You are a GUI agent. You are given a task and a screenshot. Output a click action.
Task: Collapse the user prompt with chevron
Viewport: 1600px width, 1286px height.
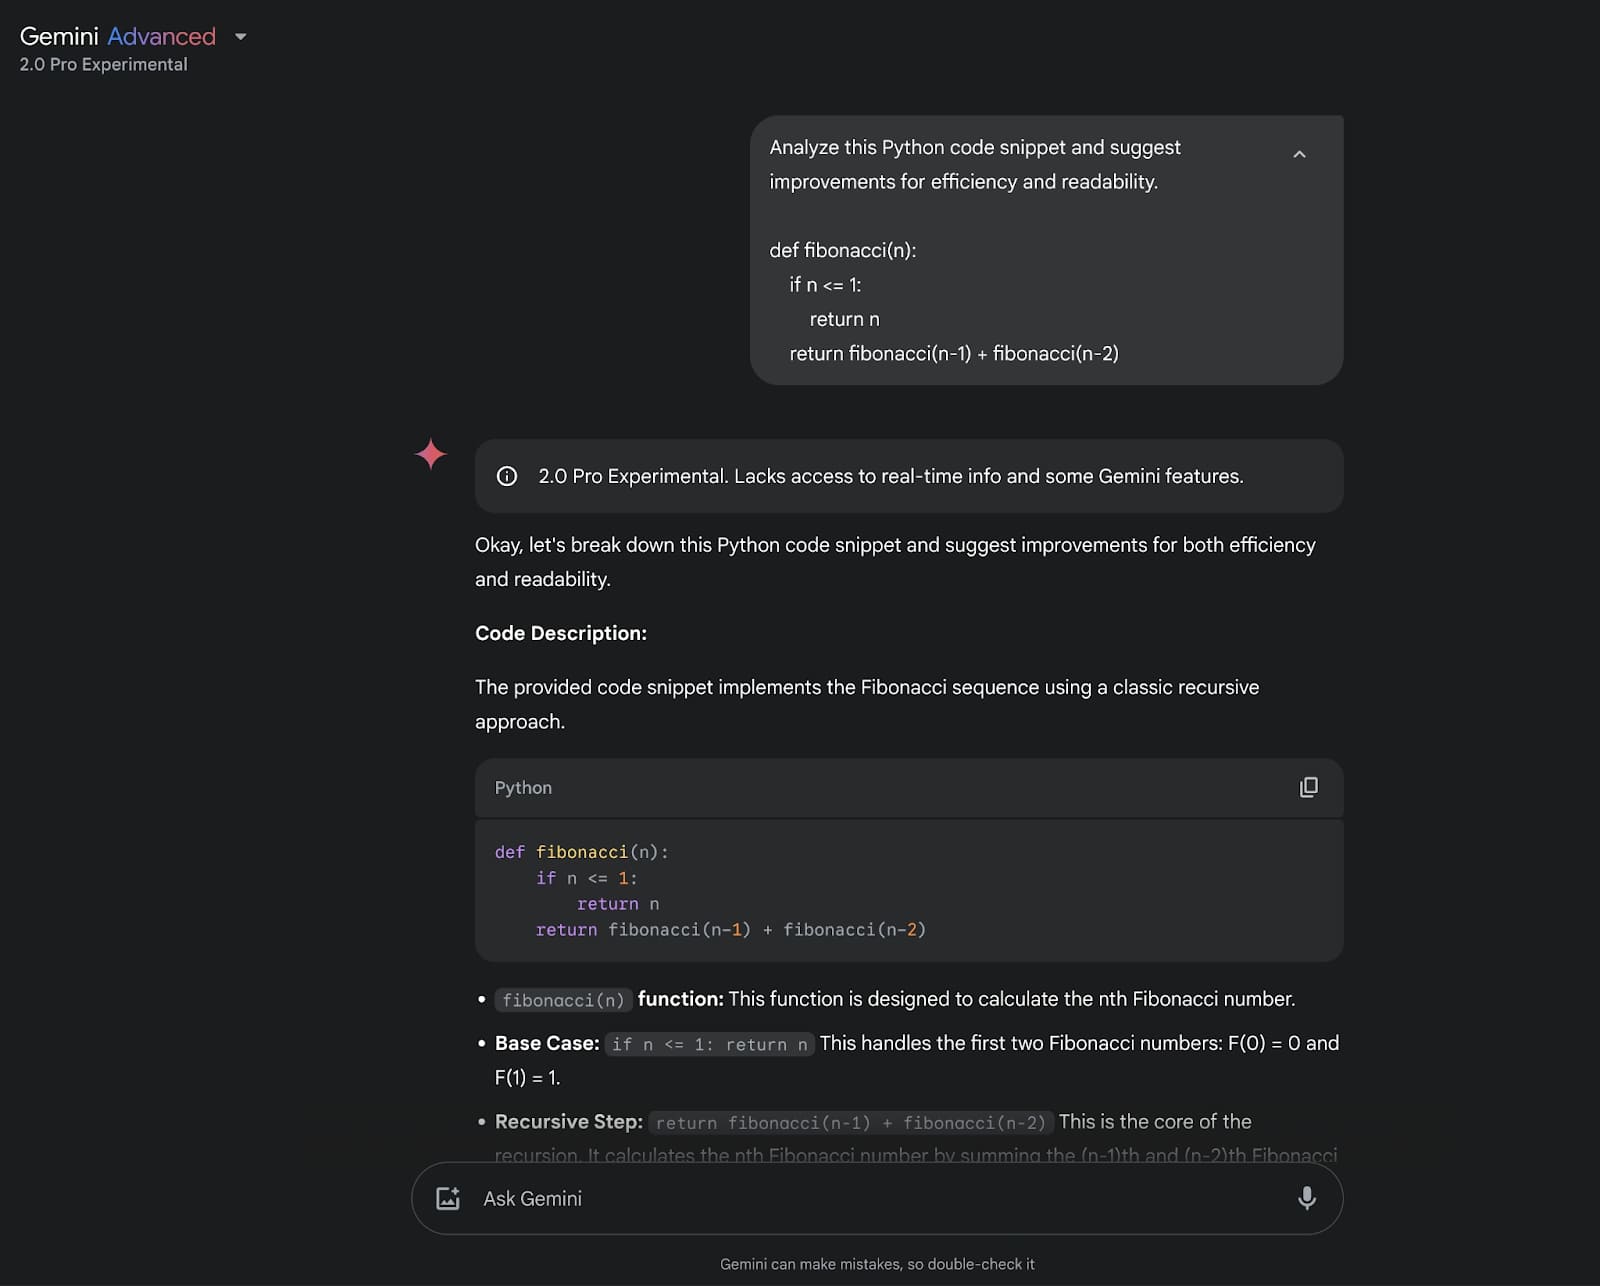(x=1299, y=154)
